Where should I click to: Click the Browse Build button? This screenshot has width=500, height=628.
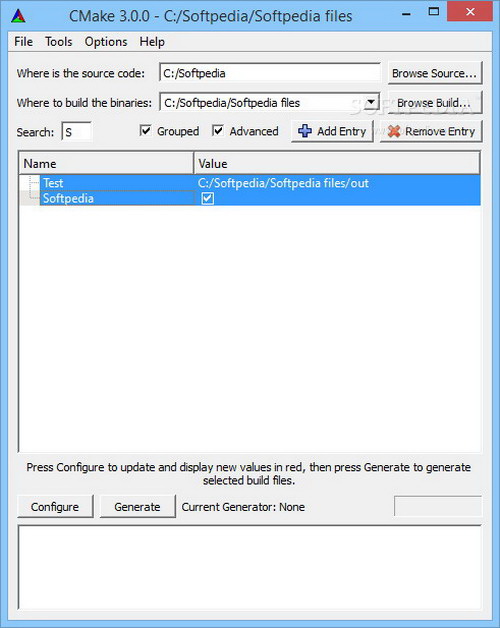(435, 103)
